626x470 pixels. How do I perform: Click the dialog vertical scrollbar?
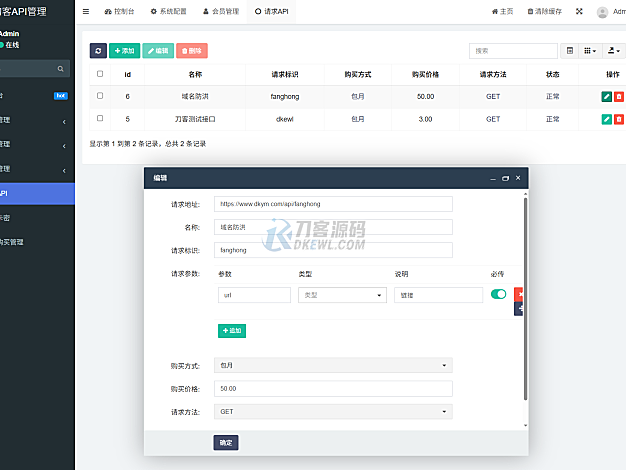click(525, 299)
